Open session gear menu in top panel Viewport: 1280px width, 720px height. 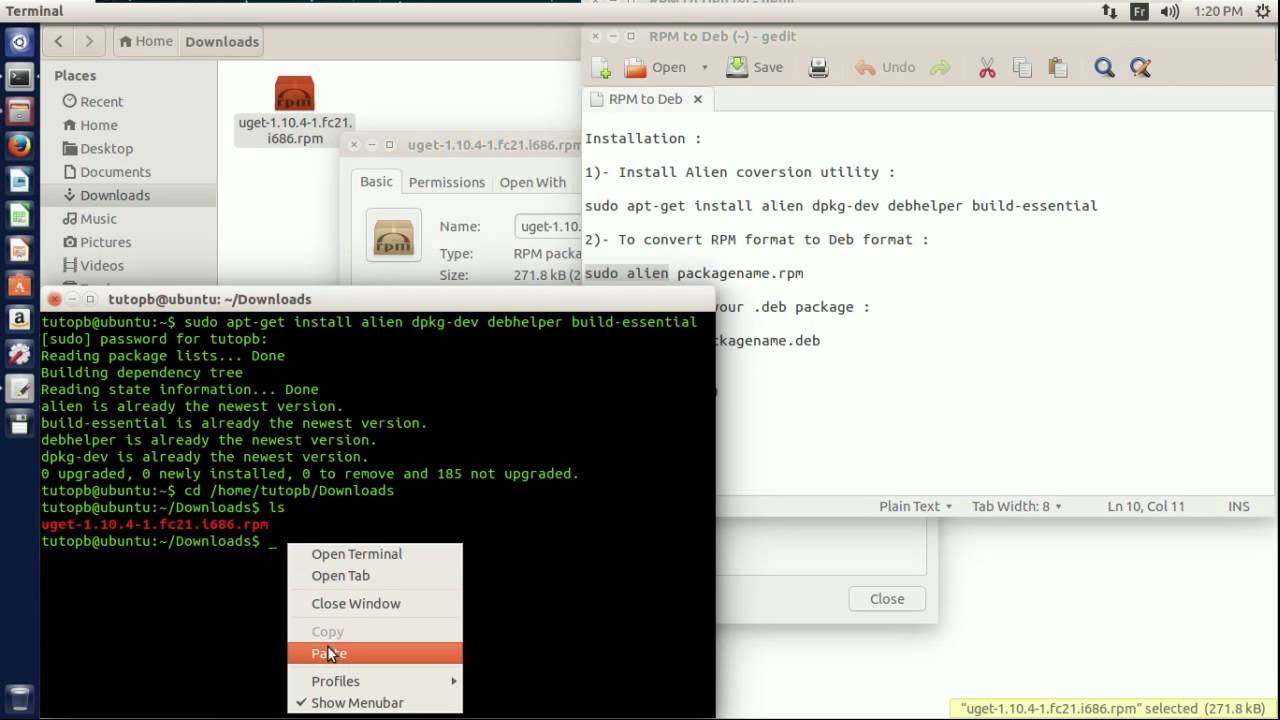[1262, 11]
